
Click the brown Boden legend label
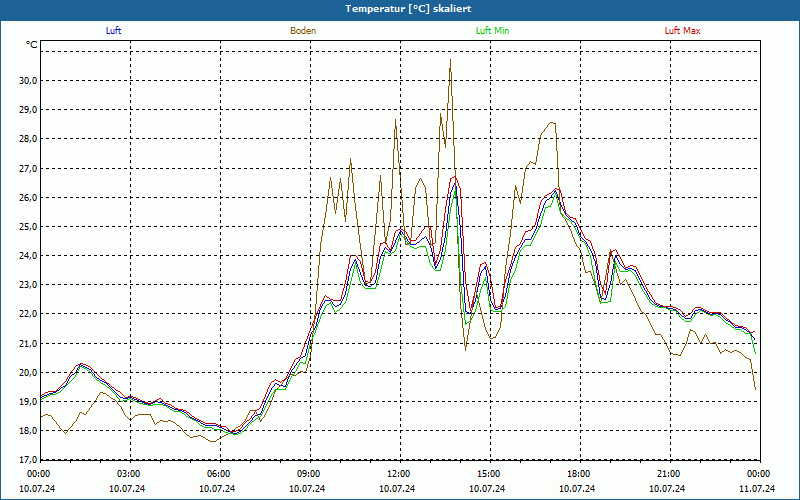coord(303,31)
